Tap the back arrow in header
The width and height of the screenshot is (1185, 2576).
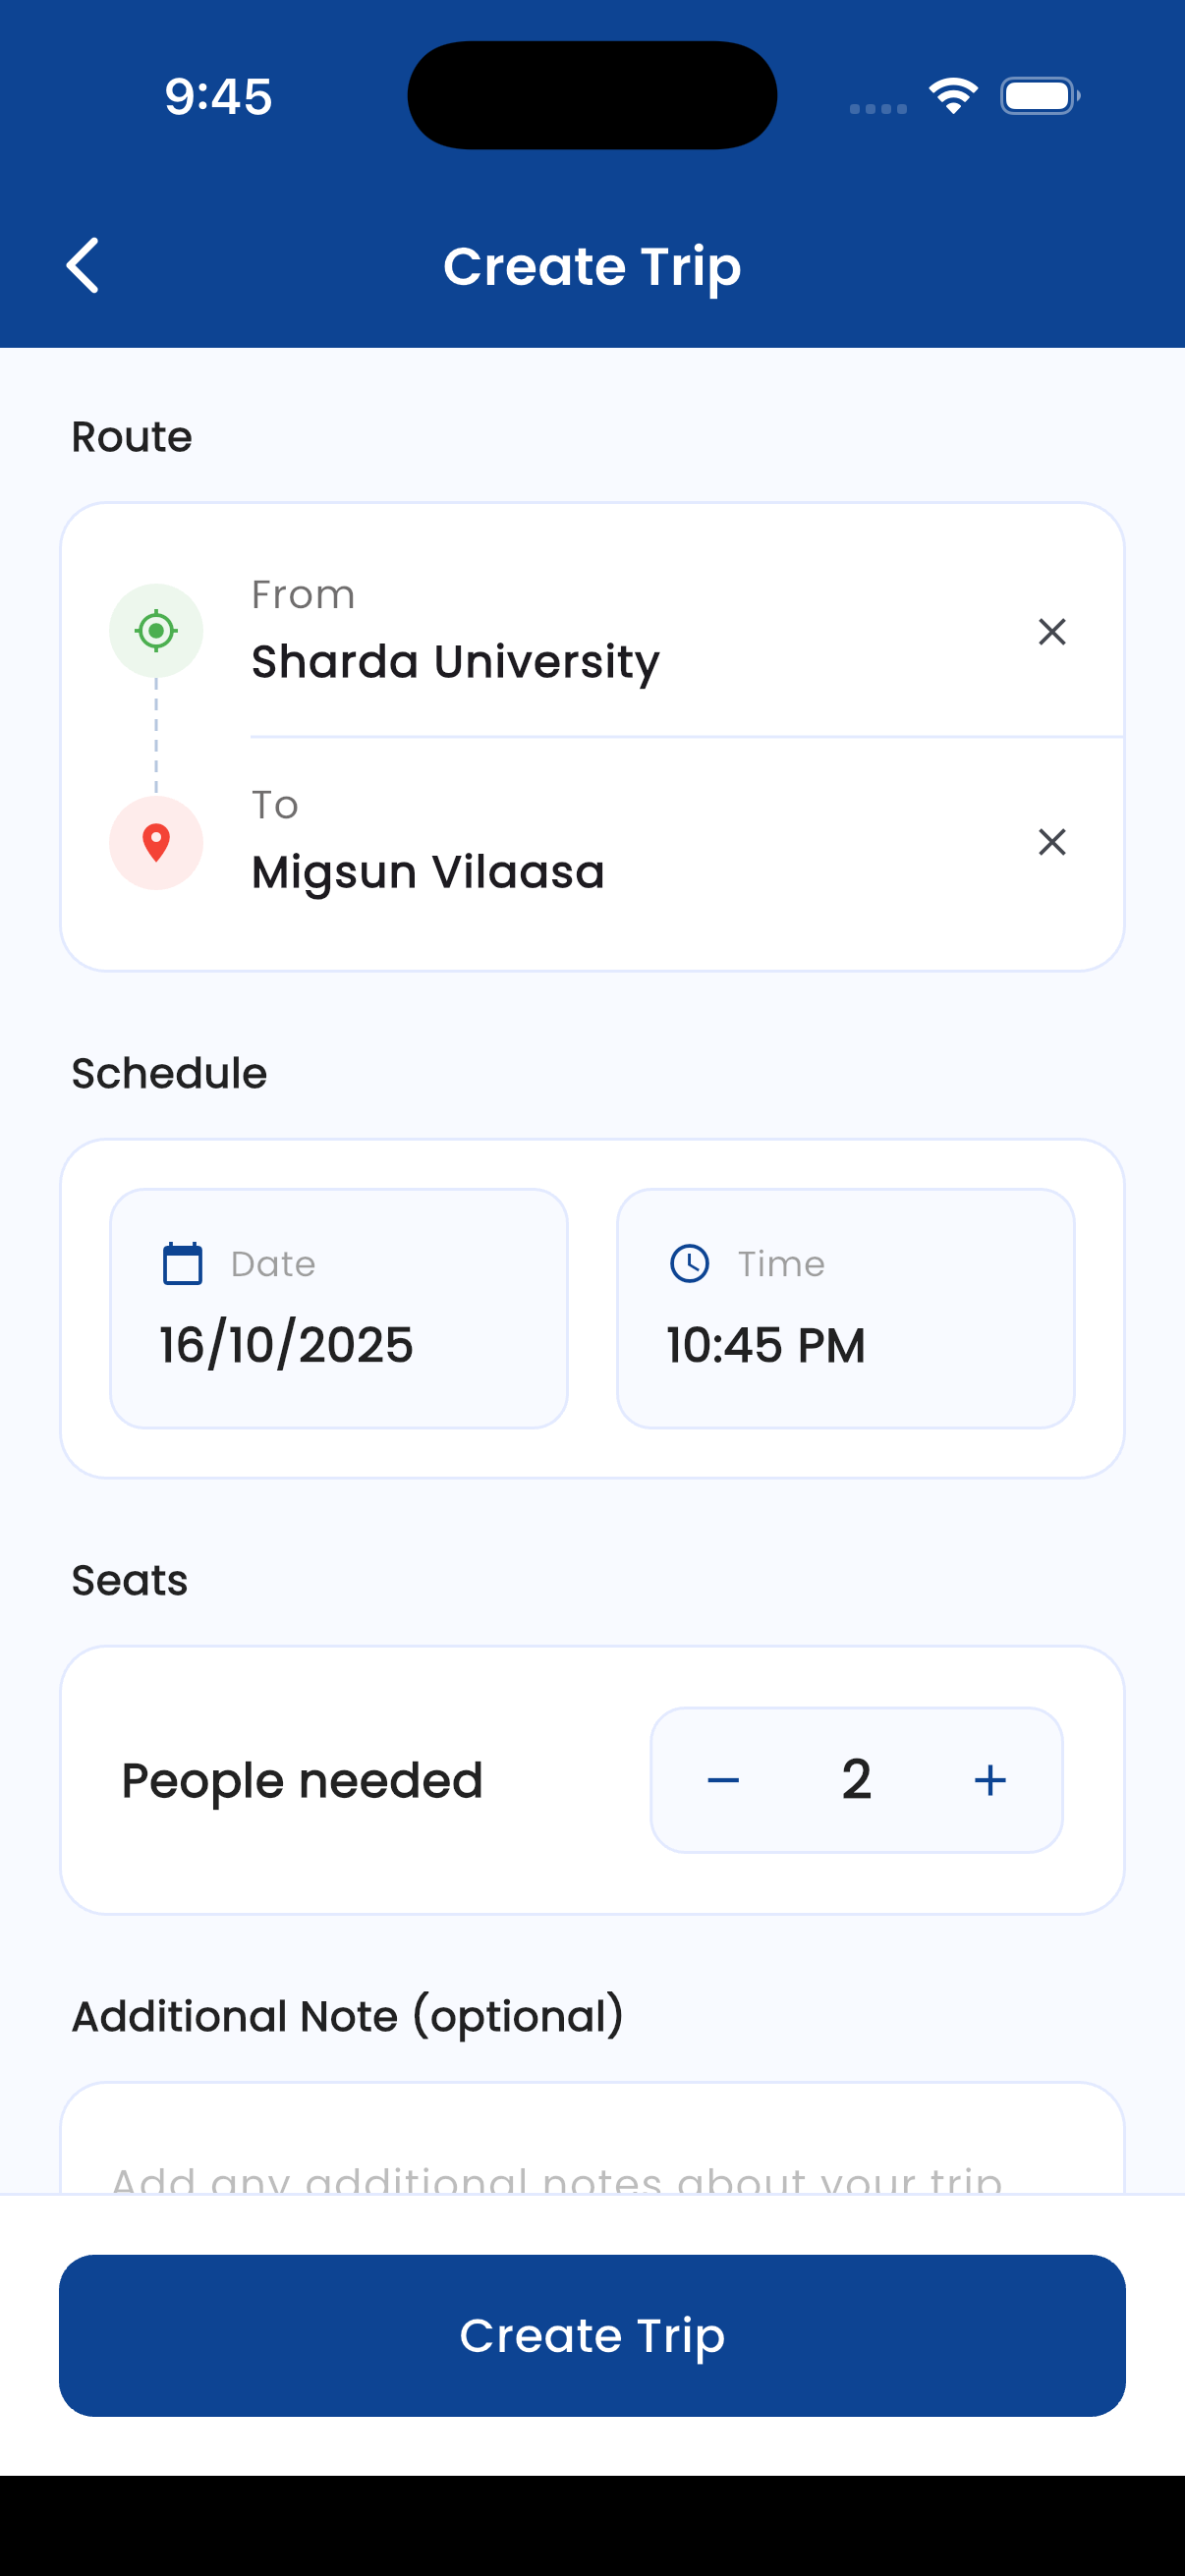[83, 266]
